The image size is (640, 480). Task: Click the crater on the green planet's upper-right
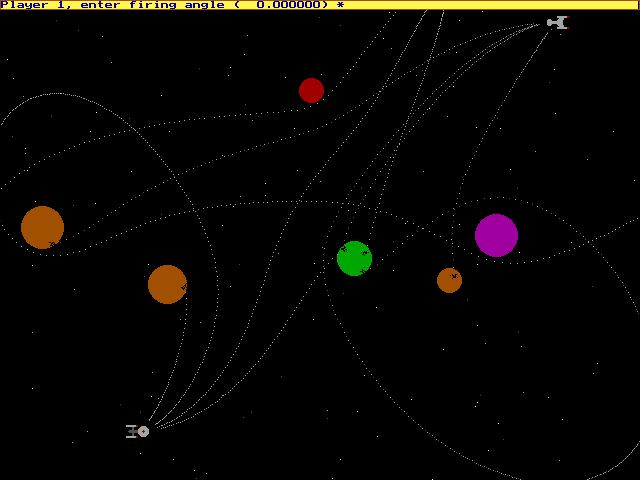(x=365, y=251)
